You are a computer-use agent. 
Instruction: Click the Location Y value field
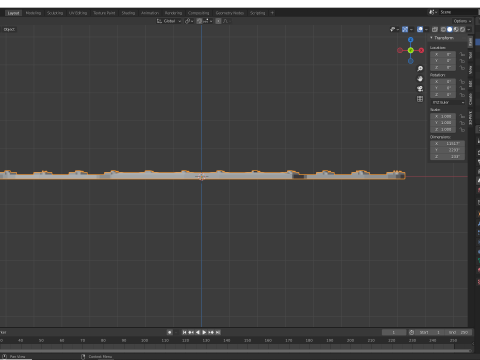click(443, 61)
